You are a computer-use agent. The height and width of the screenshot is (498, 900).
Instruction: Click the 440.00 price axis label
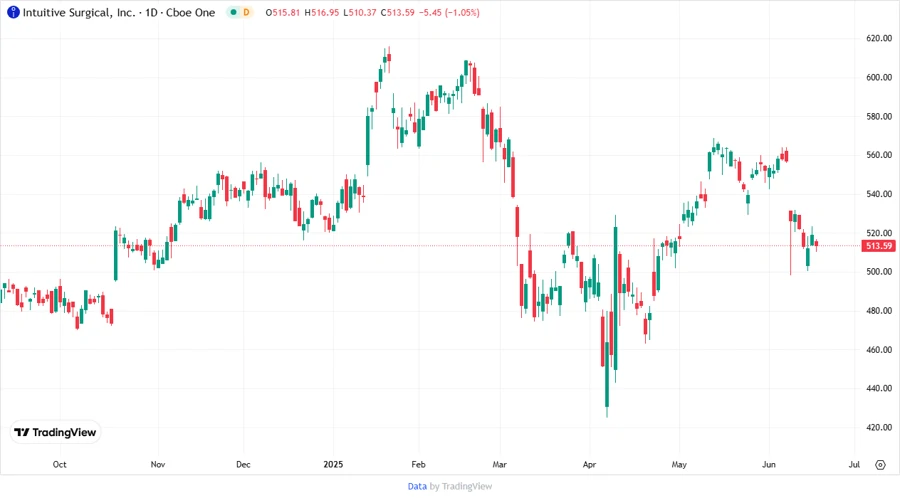879,388
